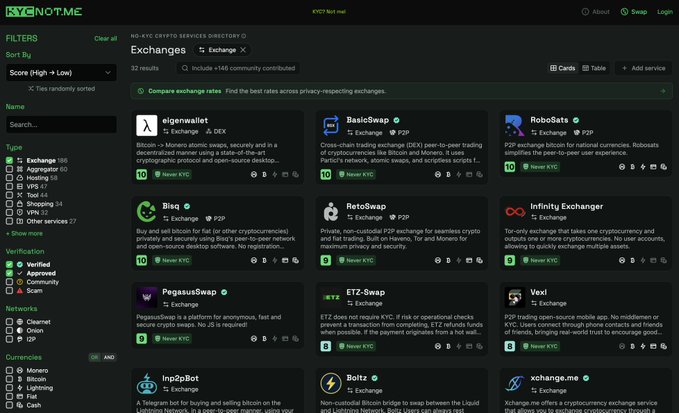
Task: Click BasicSwap's P2P tag
Action: point(399,132)
